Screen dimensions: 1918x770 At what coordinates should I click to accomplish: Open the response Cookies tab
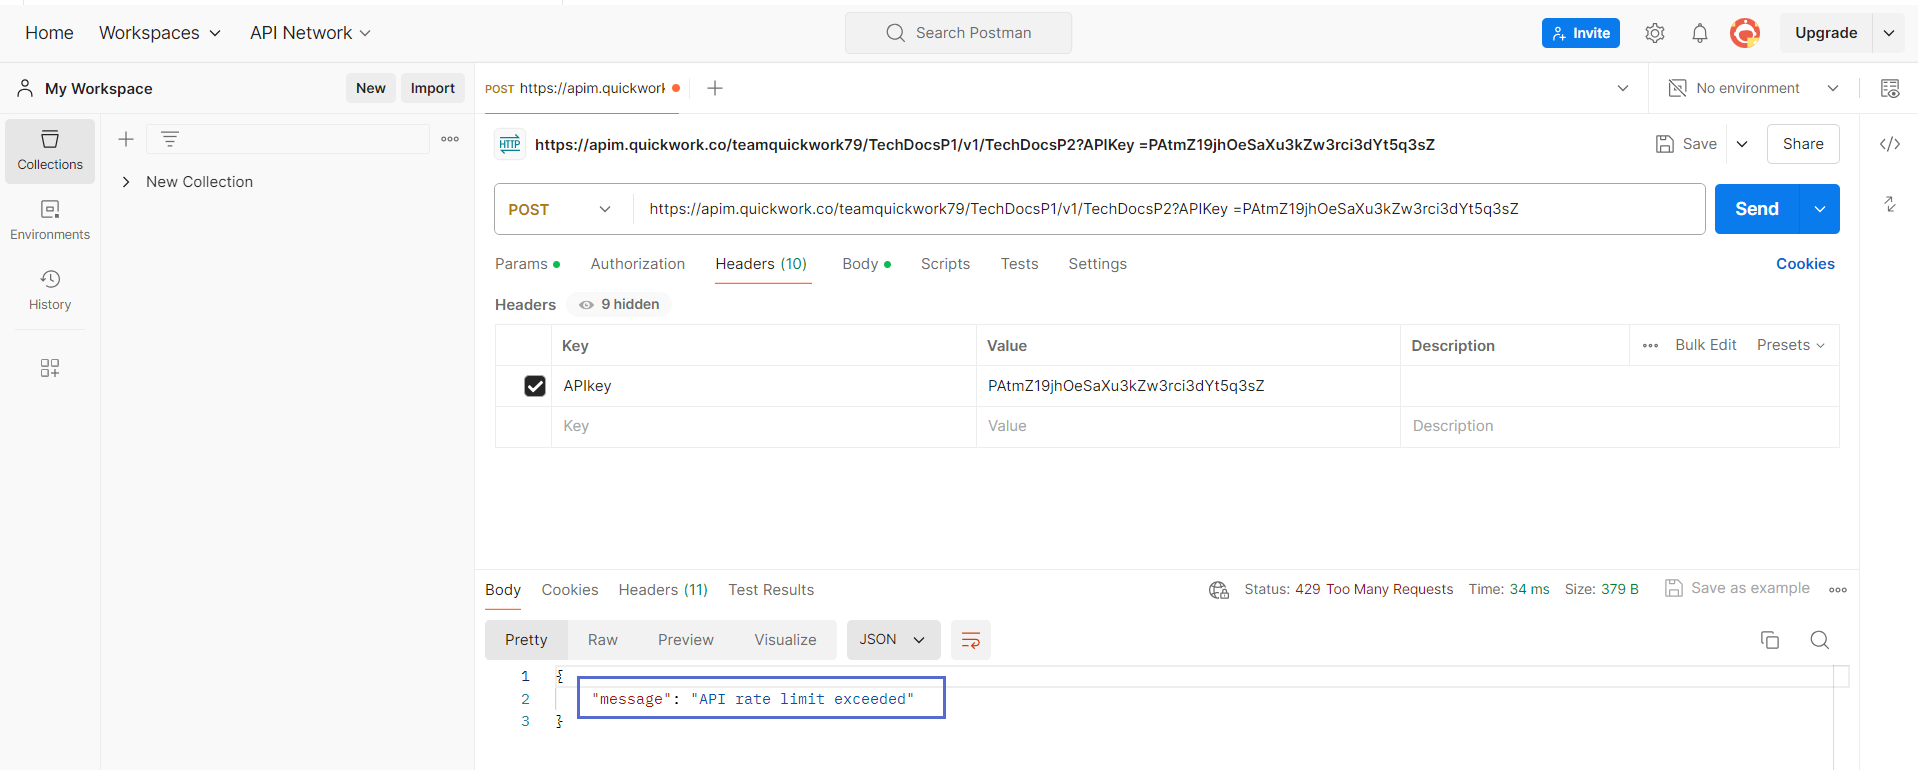(570, 590)
